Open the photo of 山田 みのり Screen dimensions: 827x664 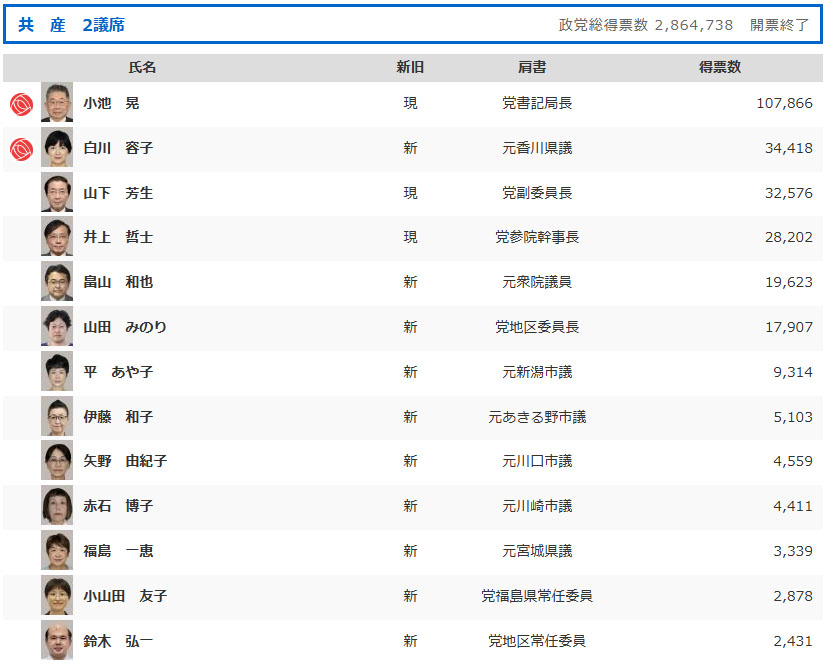(57, 326)
